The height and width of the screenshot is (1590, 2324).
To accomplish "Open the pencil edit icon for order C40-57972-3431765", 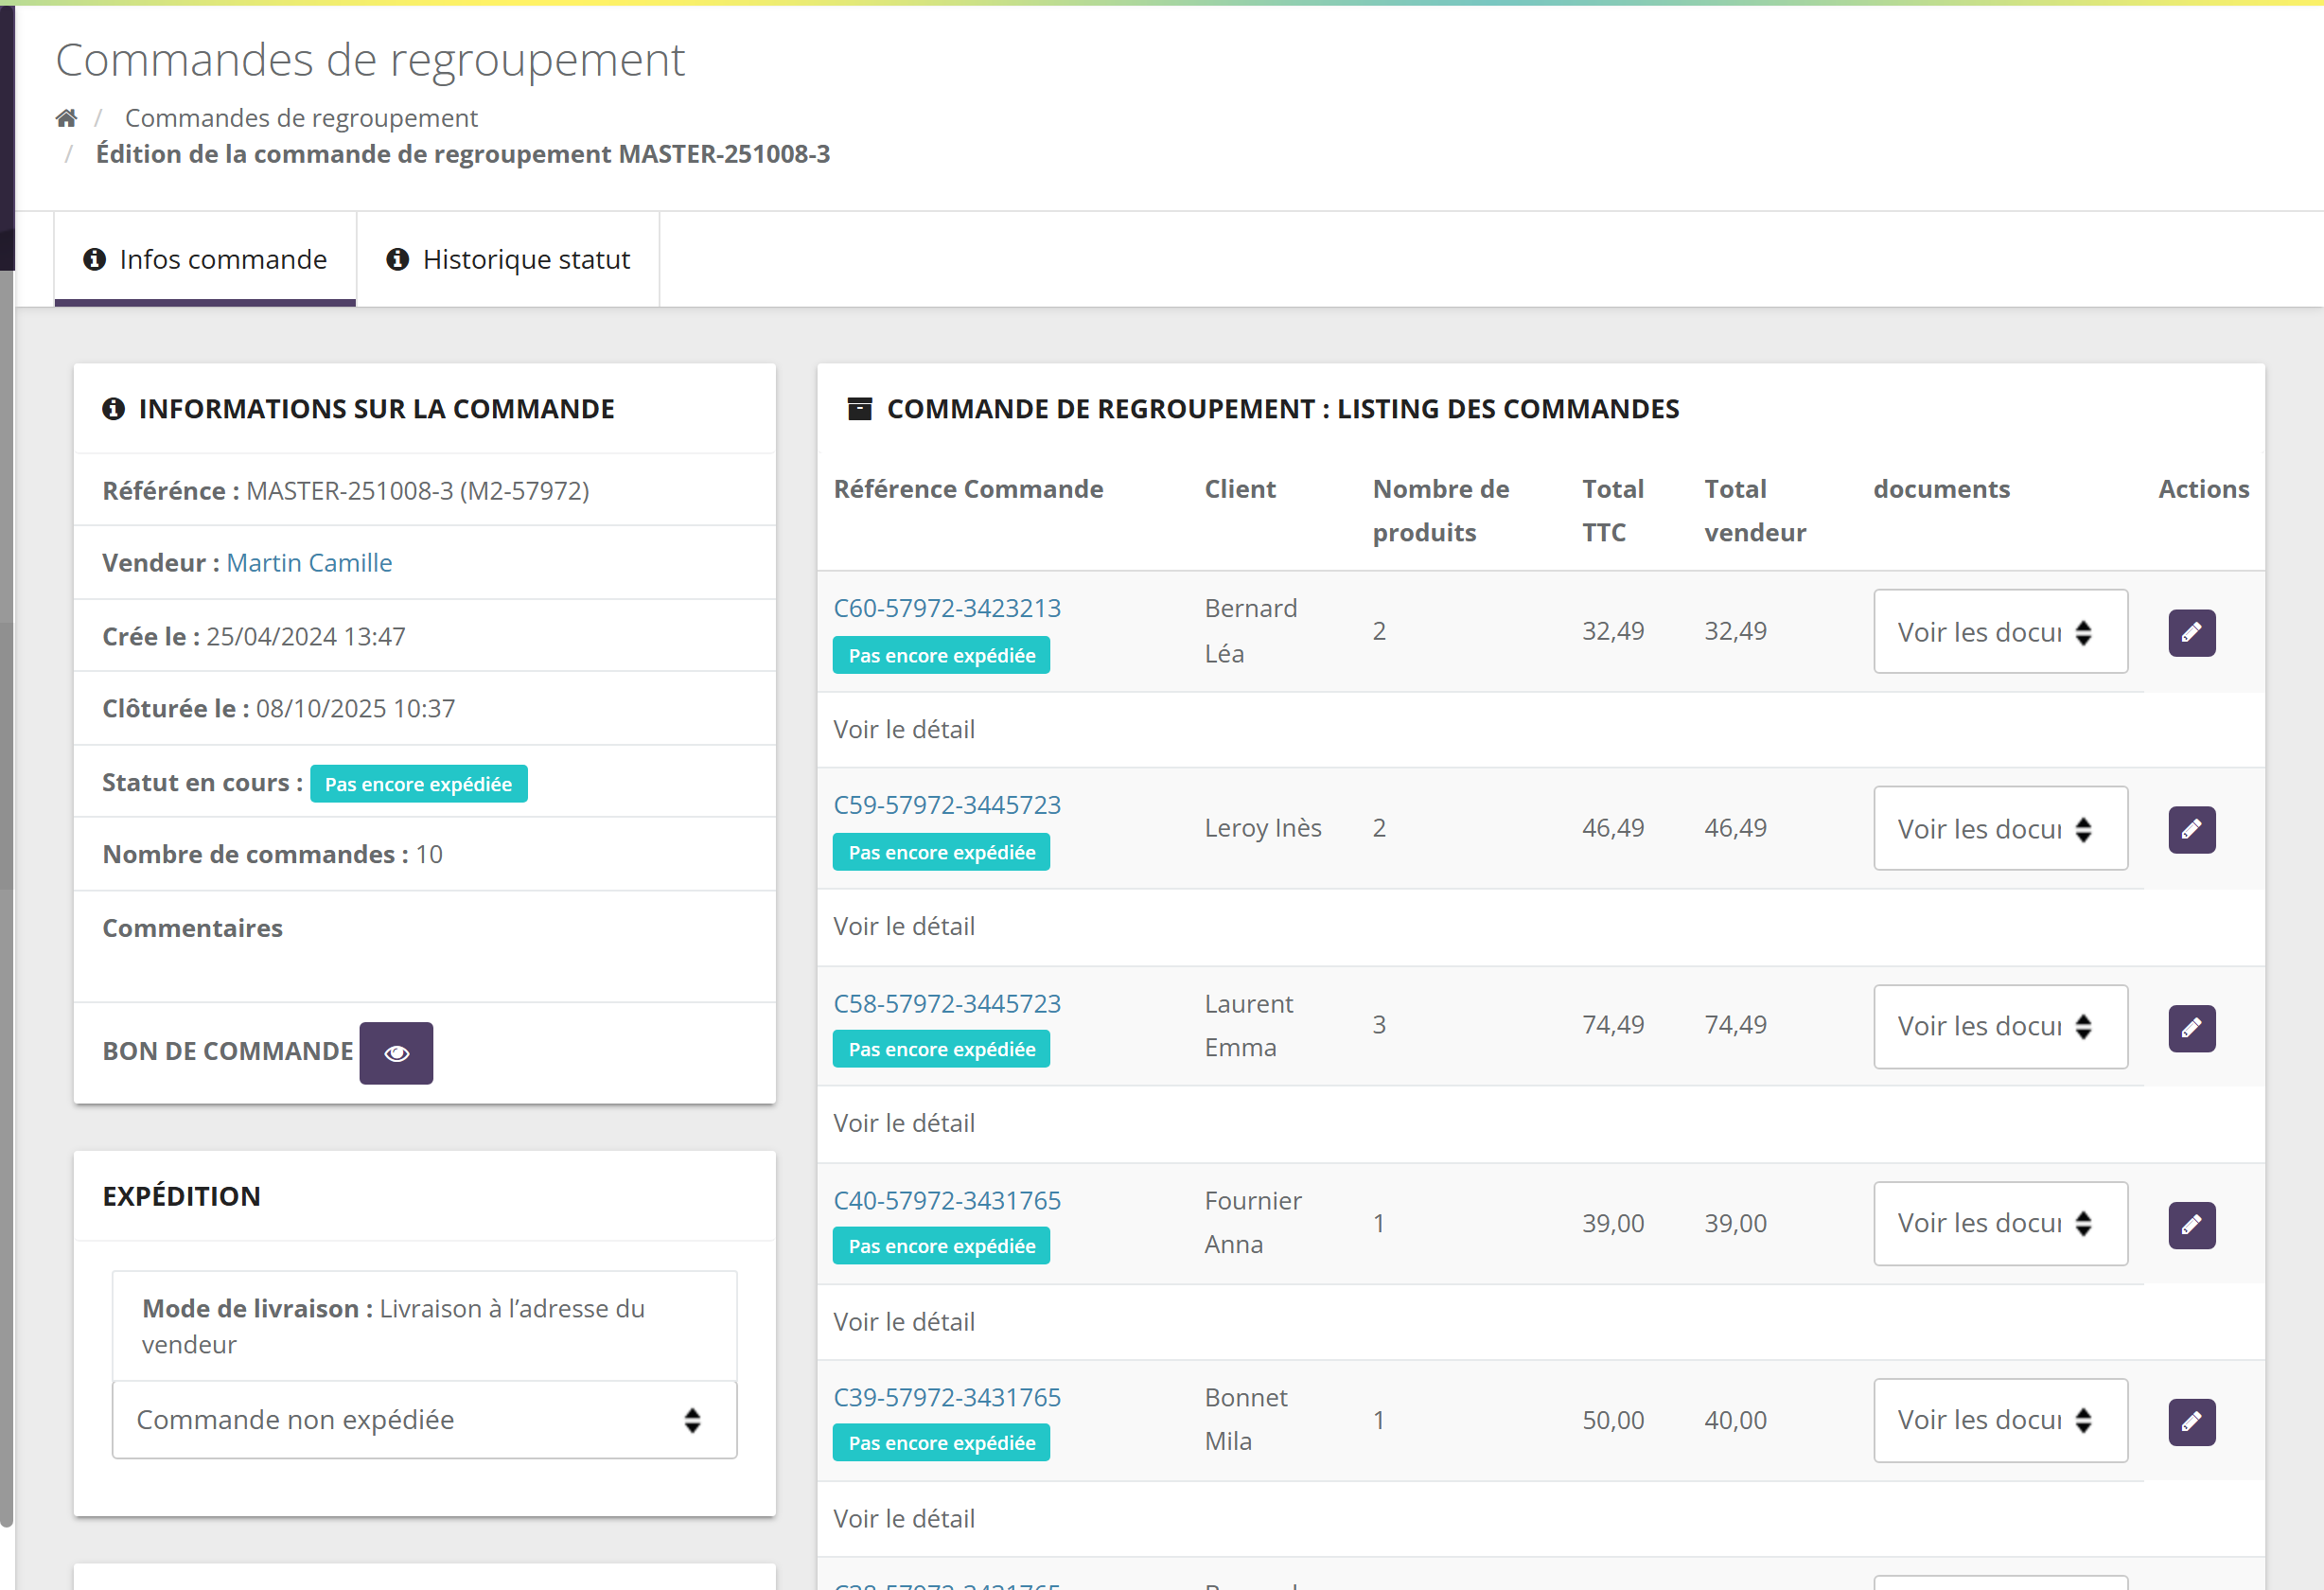I will point(2191,1225).
